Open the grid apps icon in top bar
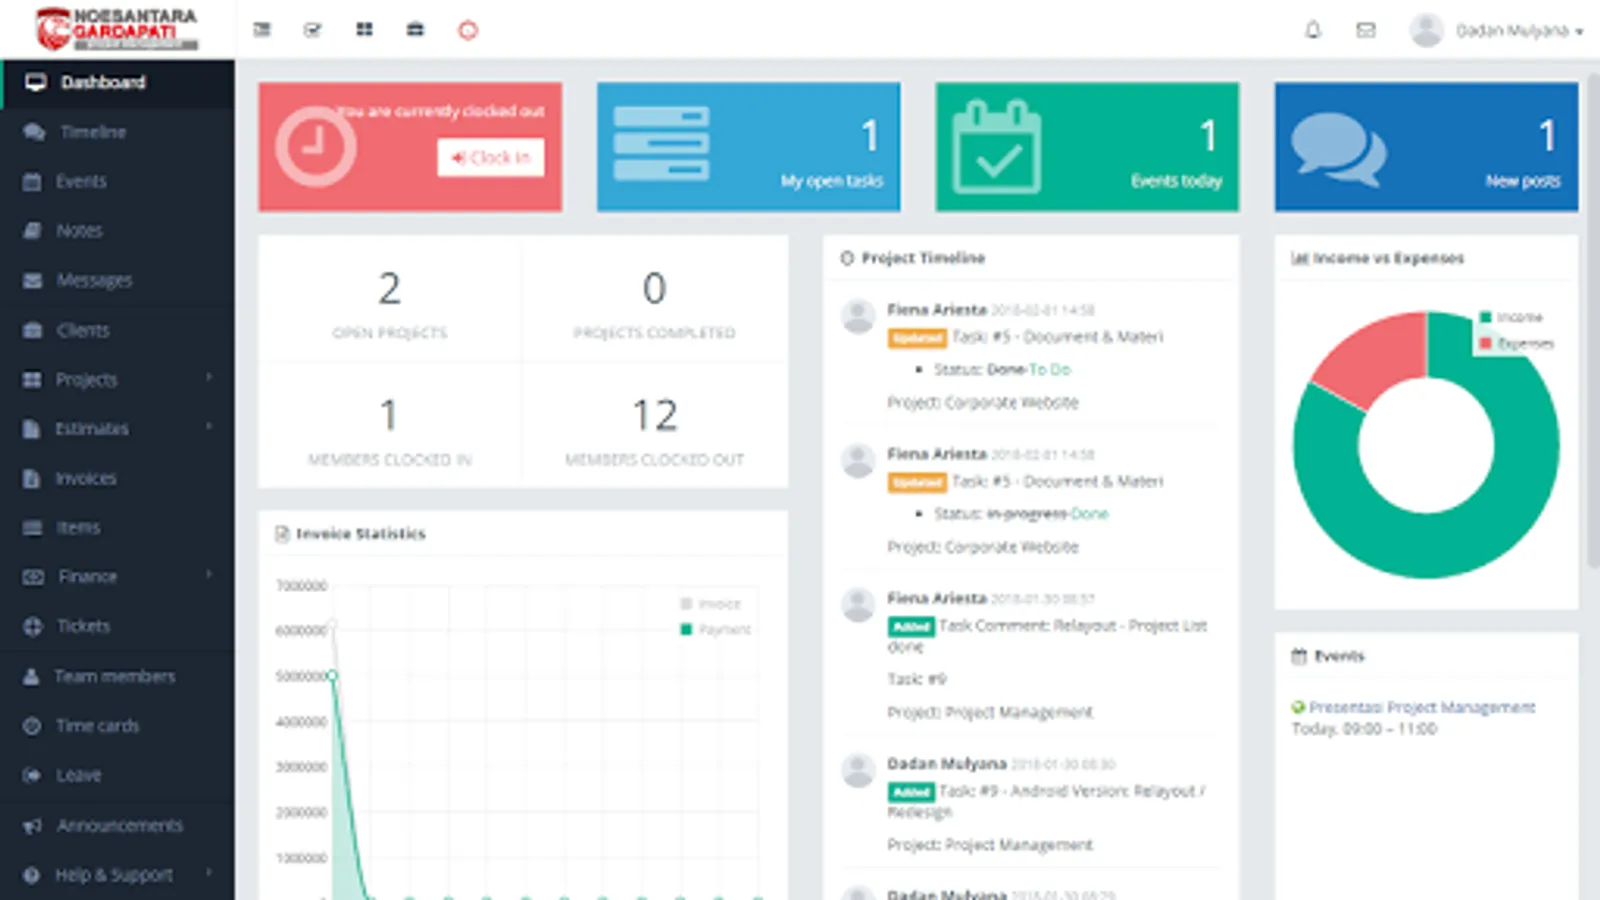Screen dimensions: 1600x900 click(x=364, y=30)
